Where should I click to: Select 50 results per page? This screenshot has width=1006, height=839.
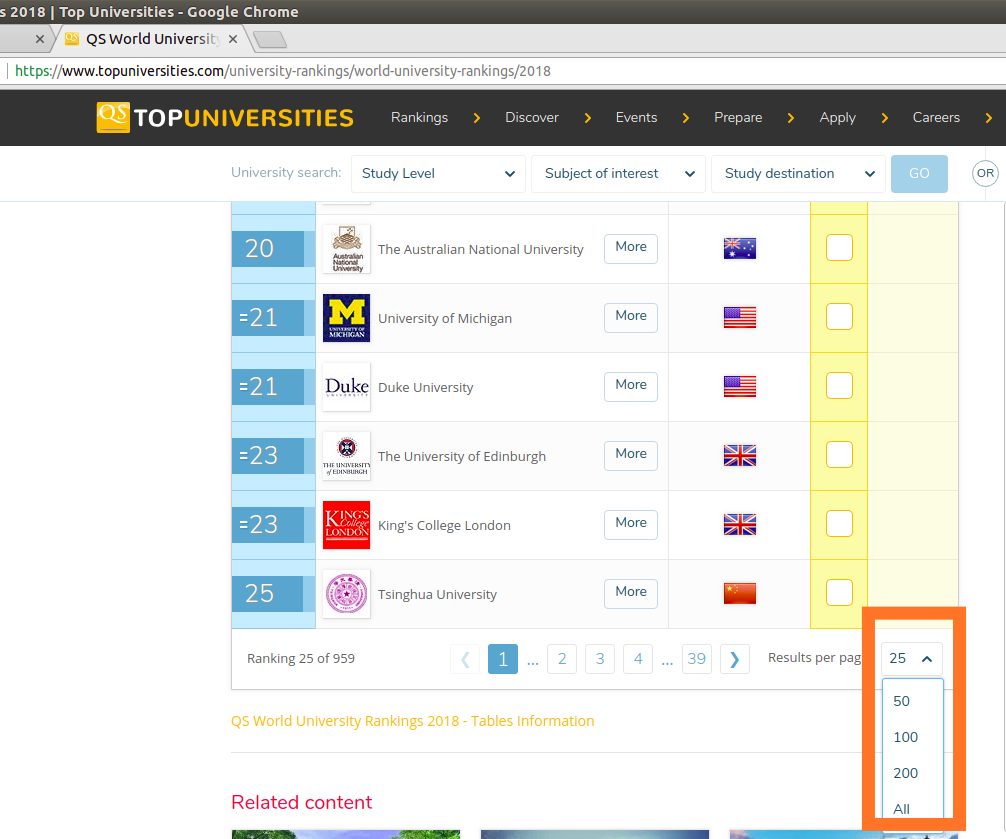click(912, 701)
